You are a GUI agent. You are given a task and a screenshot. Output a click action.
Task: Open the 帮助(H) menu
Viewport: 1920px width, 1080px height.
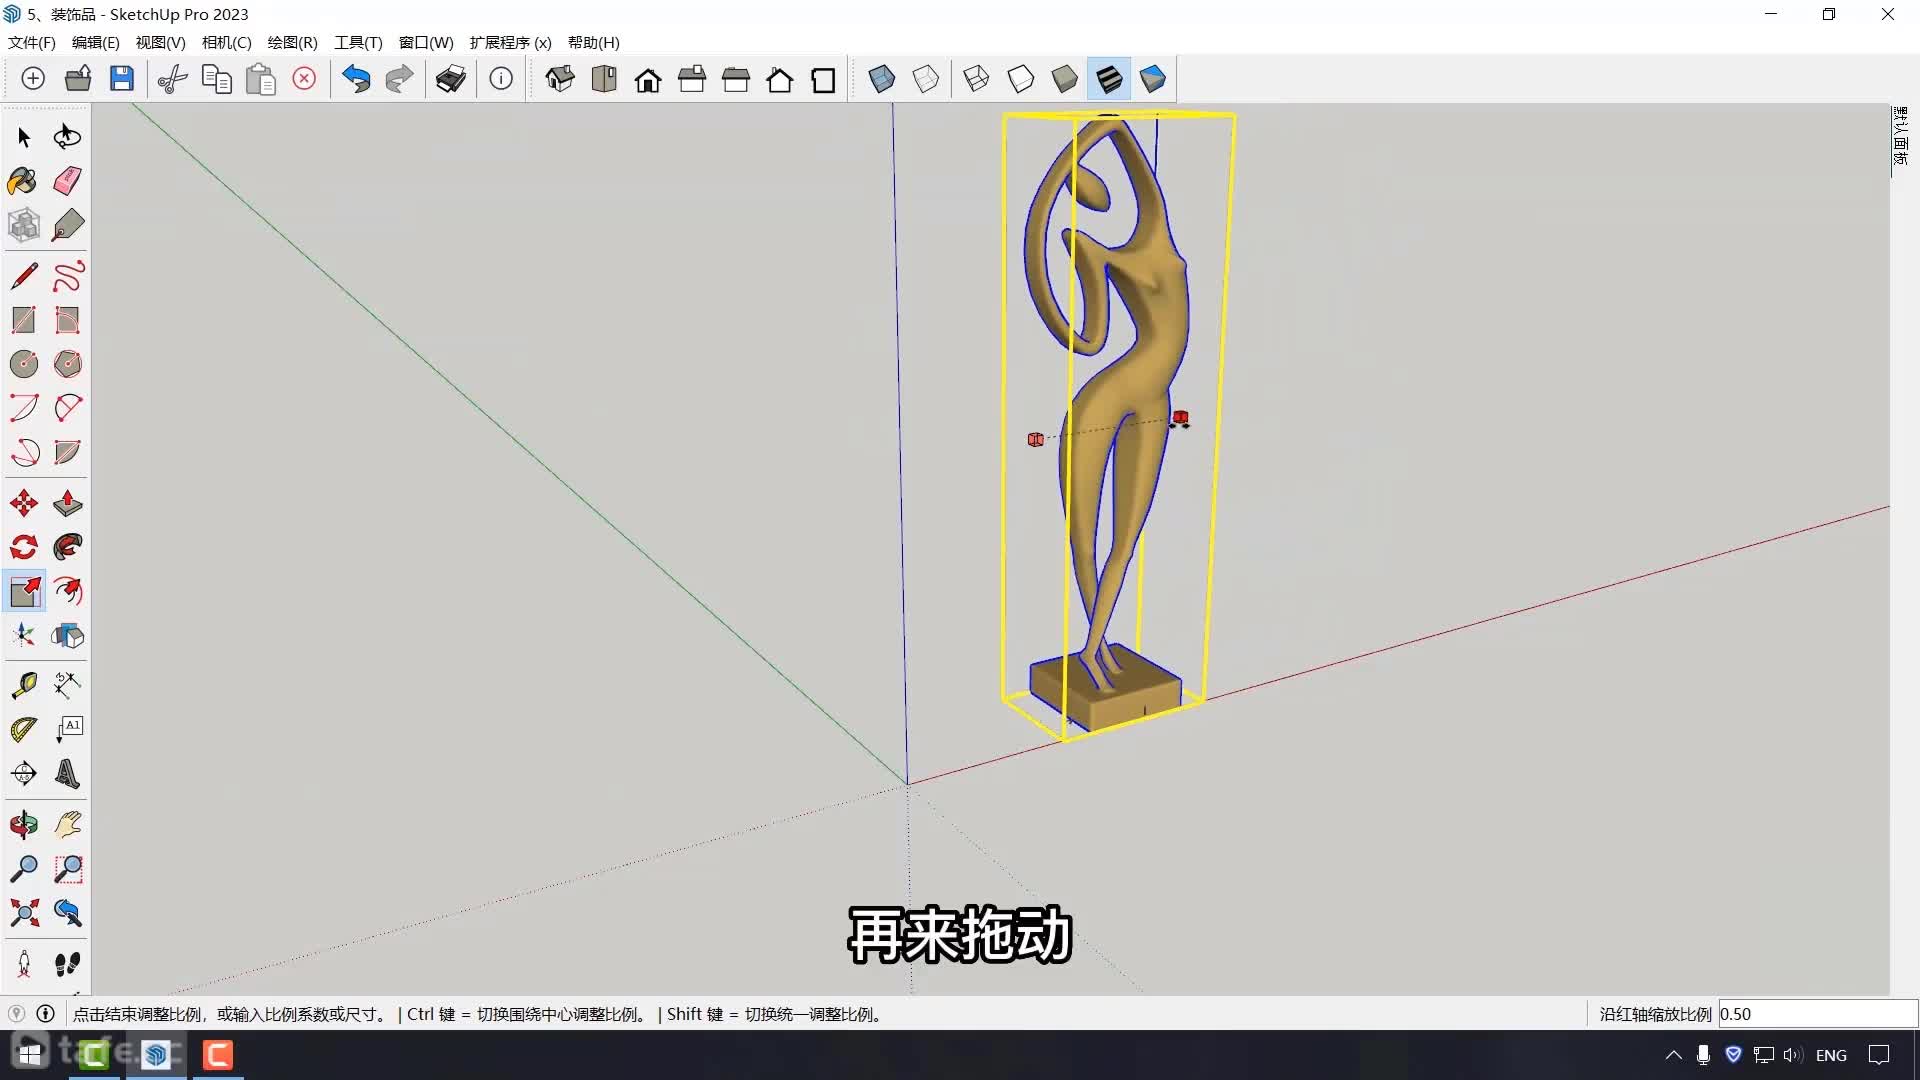[x=594, y=43]
